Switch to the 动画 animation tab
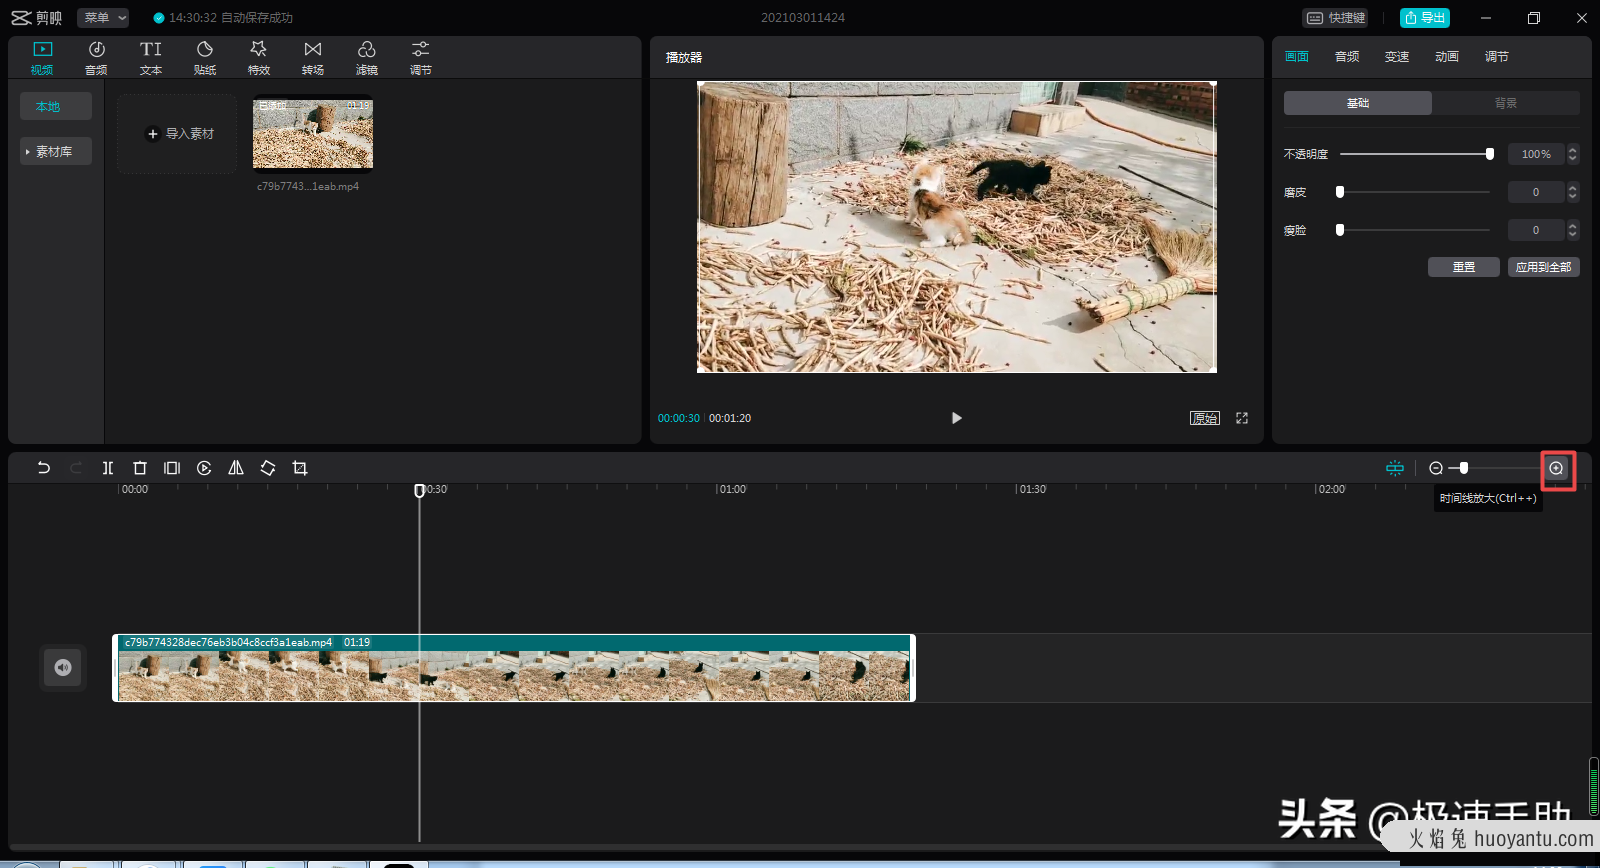This screenshot has width=1600, height=868. pos(1447,57)
